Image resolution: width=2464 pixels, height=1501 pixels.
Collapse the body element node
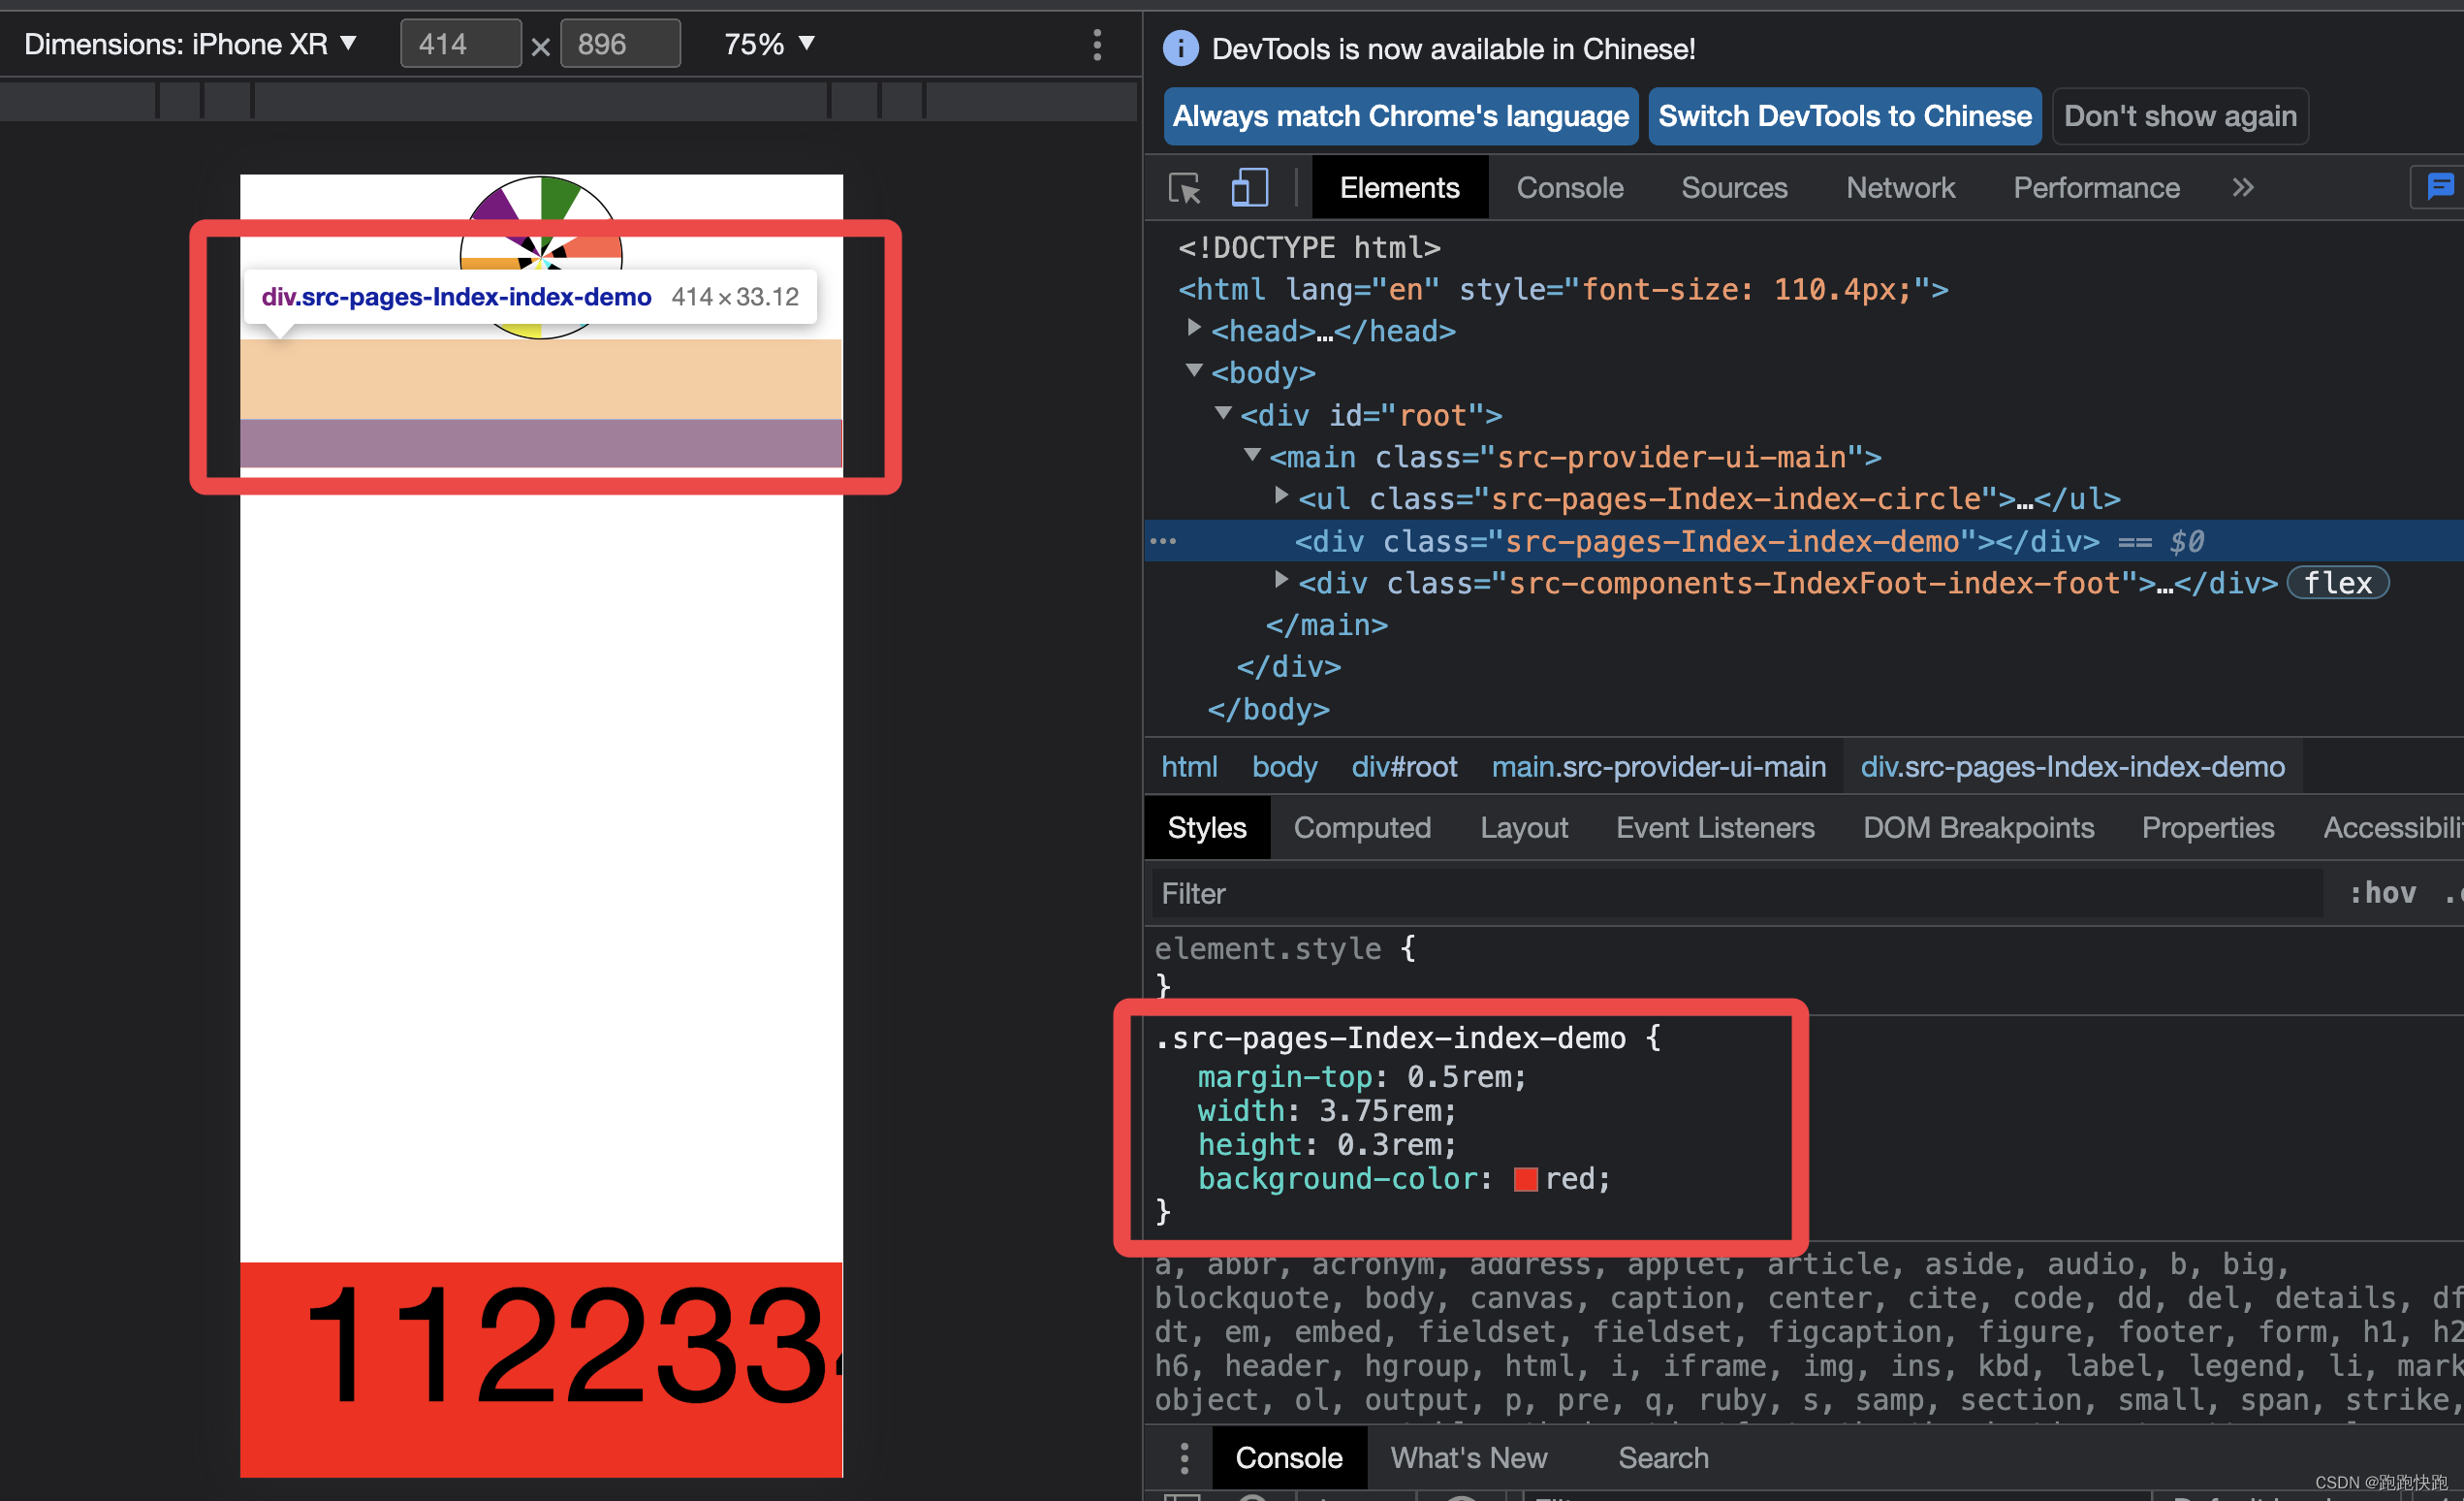(x=1193, y=371)
